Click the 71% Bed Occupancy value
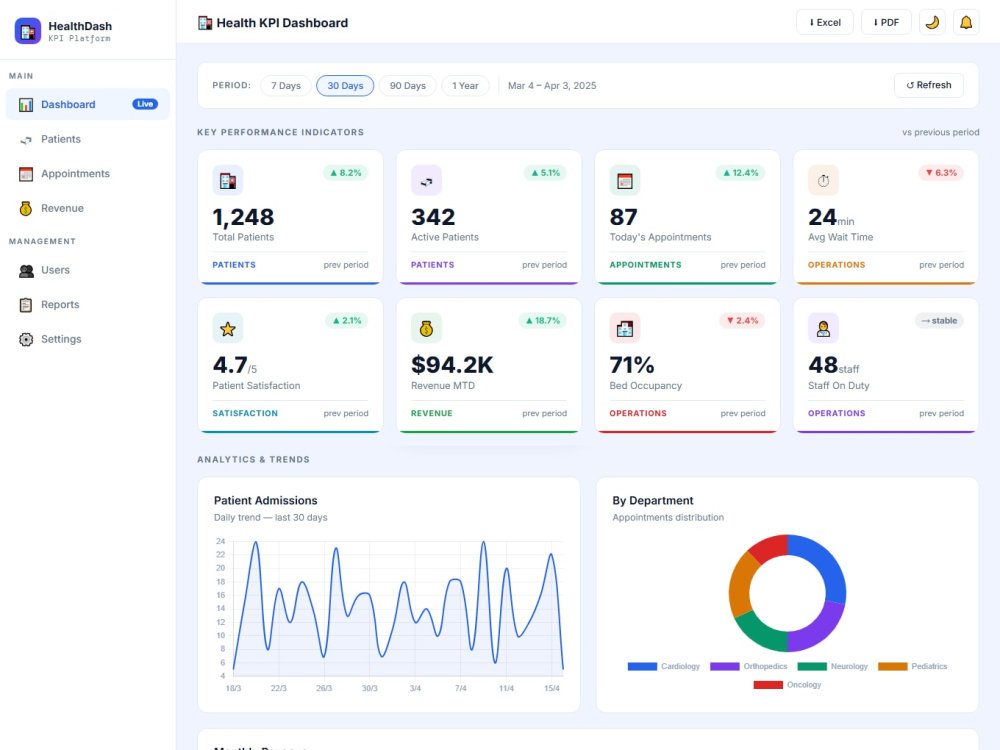The image size is (1000, 750). pos(631,365)
